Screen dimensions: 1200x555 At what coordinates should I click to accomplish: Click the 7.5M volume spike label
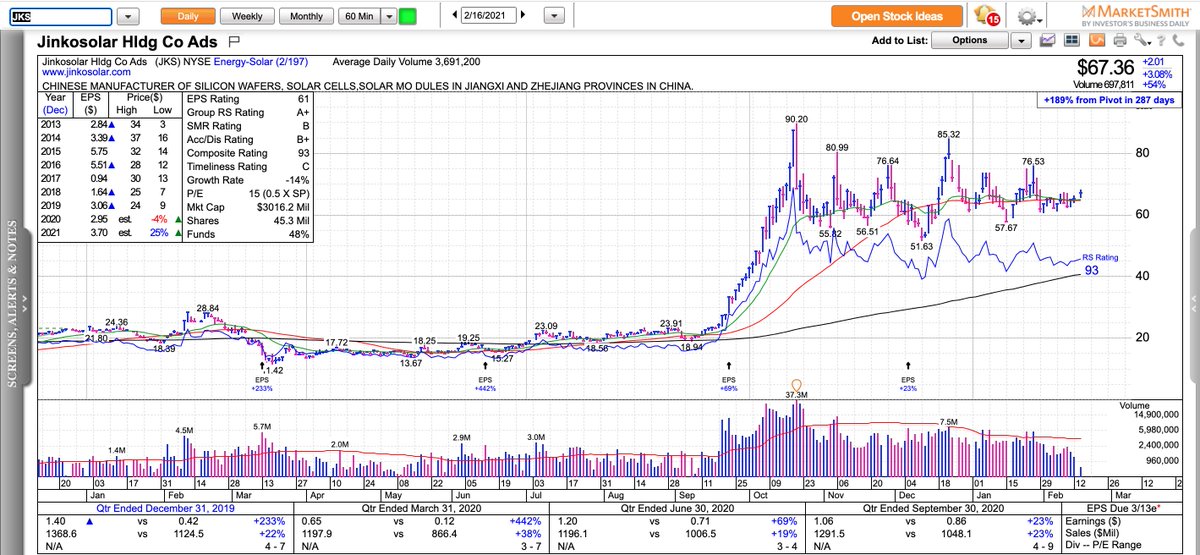(x=949, y=421)
